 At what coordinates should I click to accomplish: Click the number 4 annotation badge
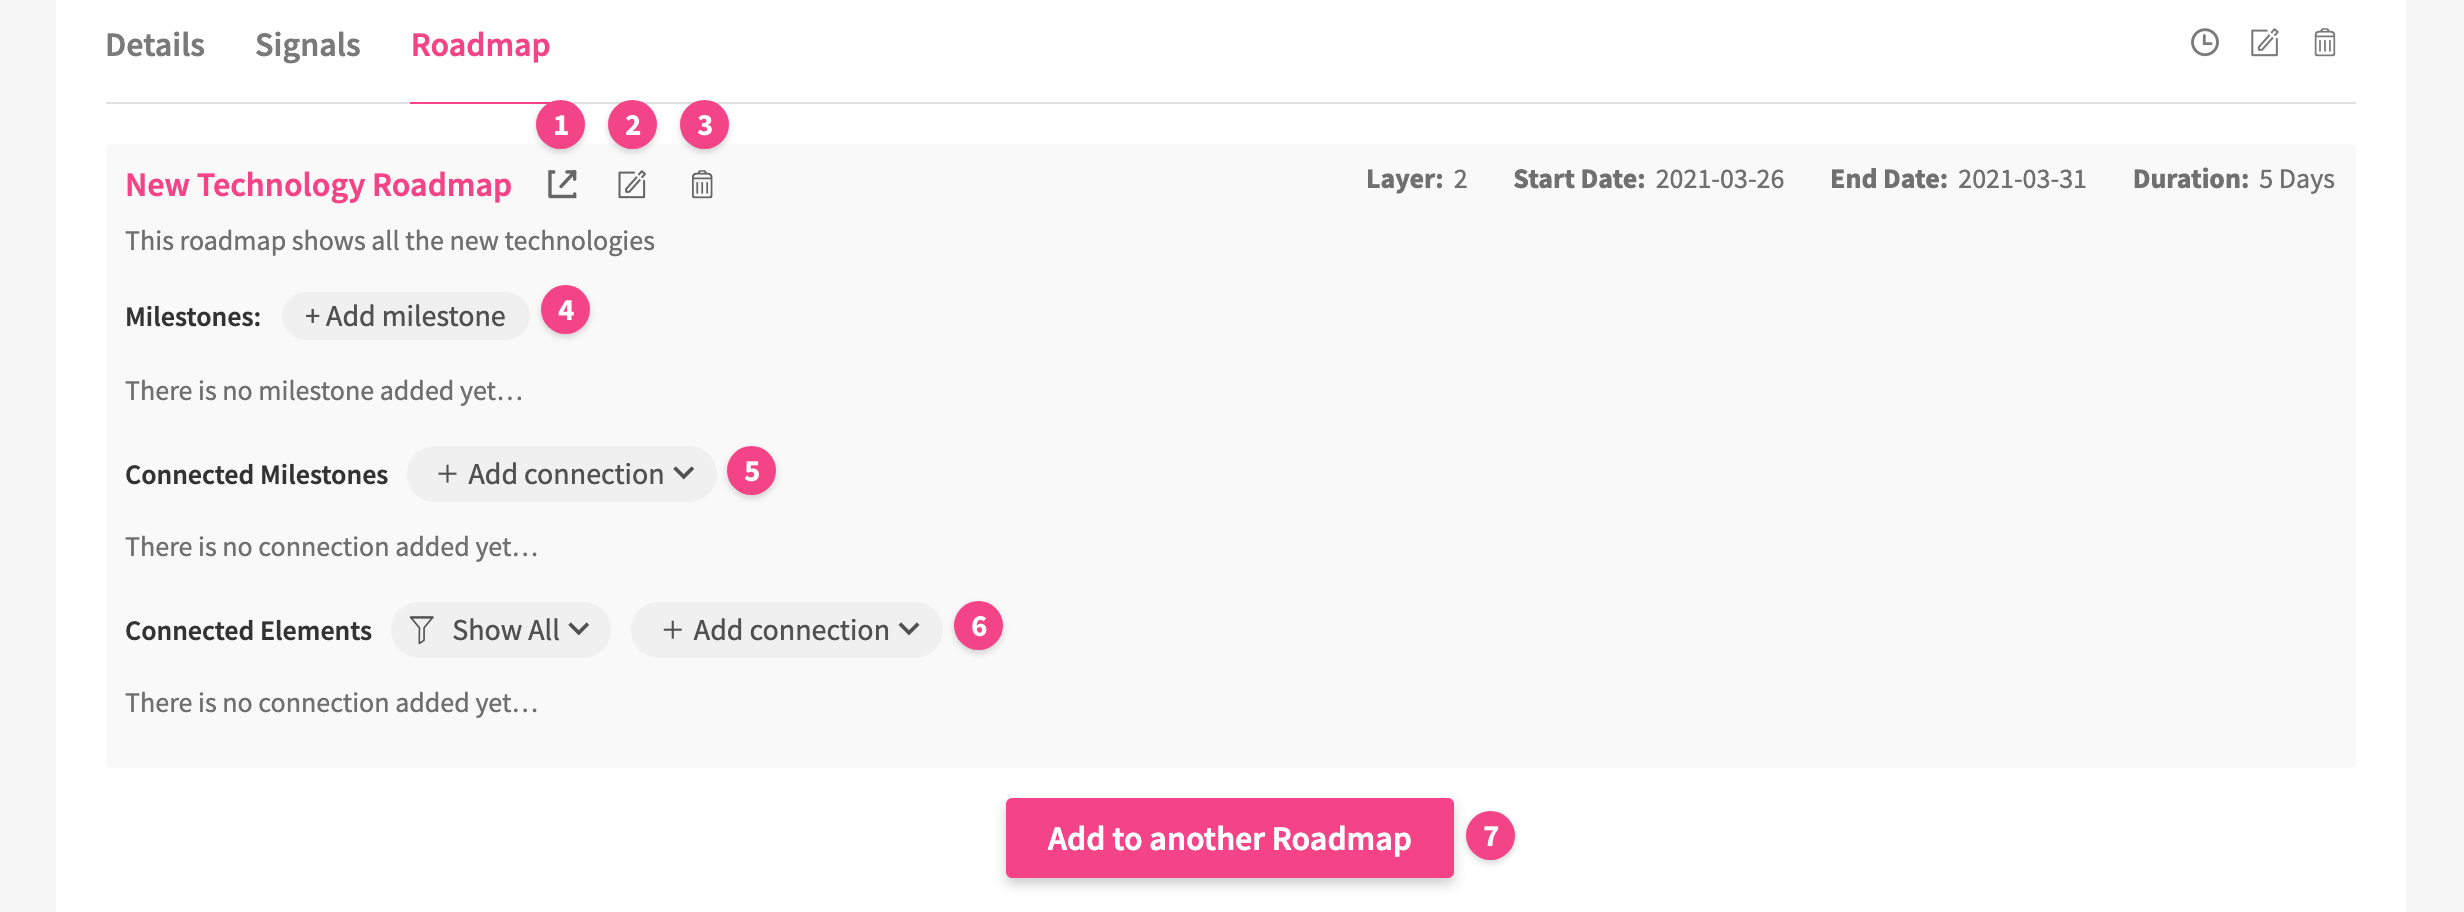tap(565, 311)
